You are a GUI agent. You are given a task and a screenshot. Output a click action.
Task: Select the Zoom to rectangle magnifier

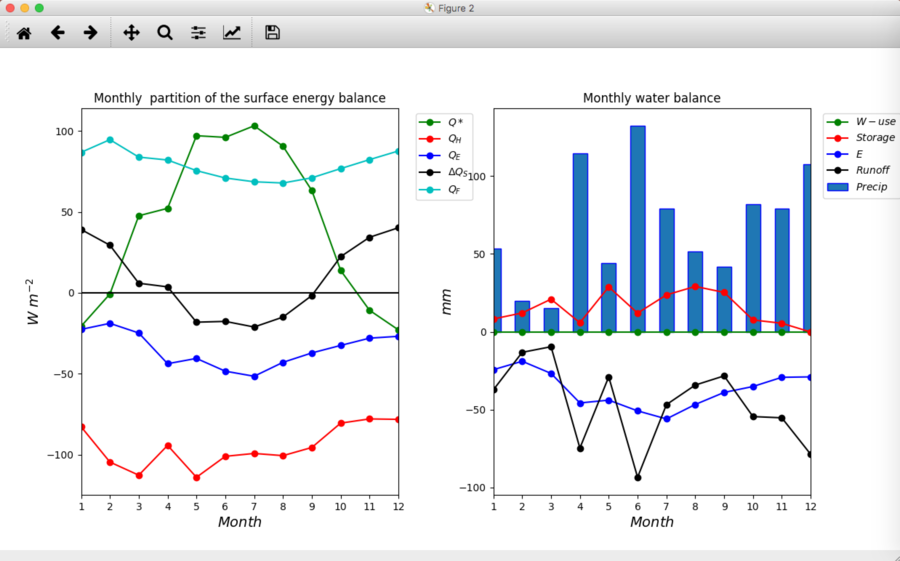pos(165,33)
